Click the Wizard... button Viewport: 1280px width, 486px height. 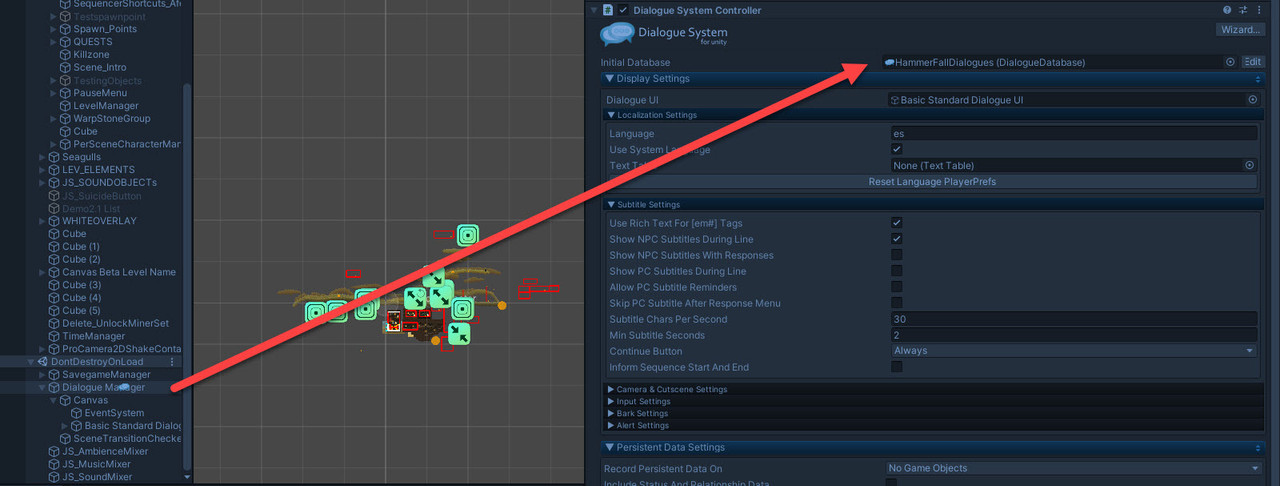pyautogui.click(x=1239, y=29)
